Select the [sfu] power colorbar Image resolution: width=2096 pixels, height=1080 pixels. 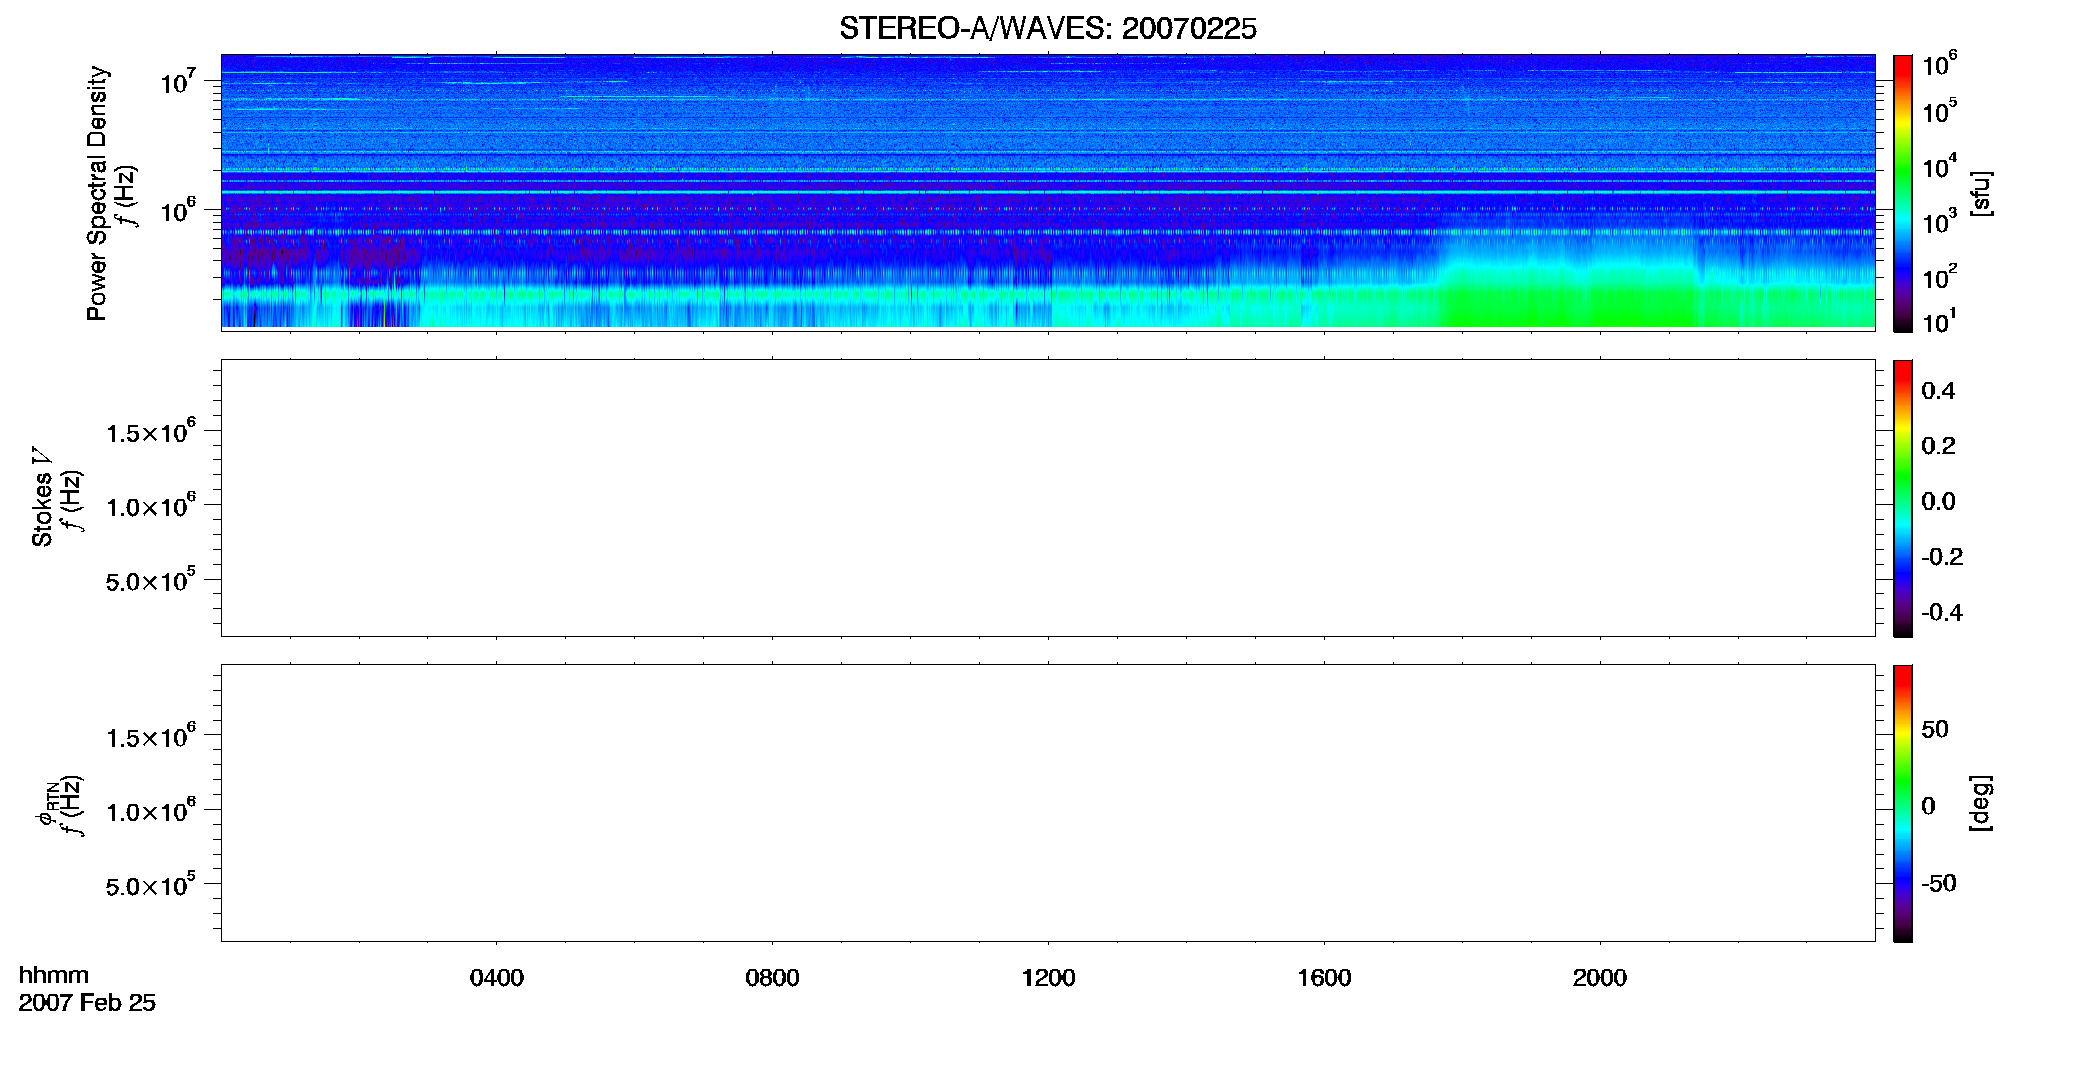[x=1903, y=193]
